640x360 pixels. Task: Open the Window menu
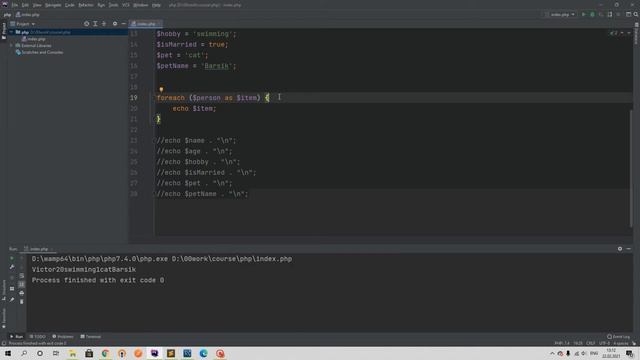pyautogui.click(x=141, y=5)
